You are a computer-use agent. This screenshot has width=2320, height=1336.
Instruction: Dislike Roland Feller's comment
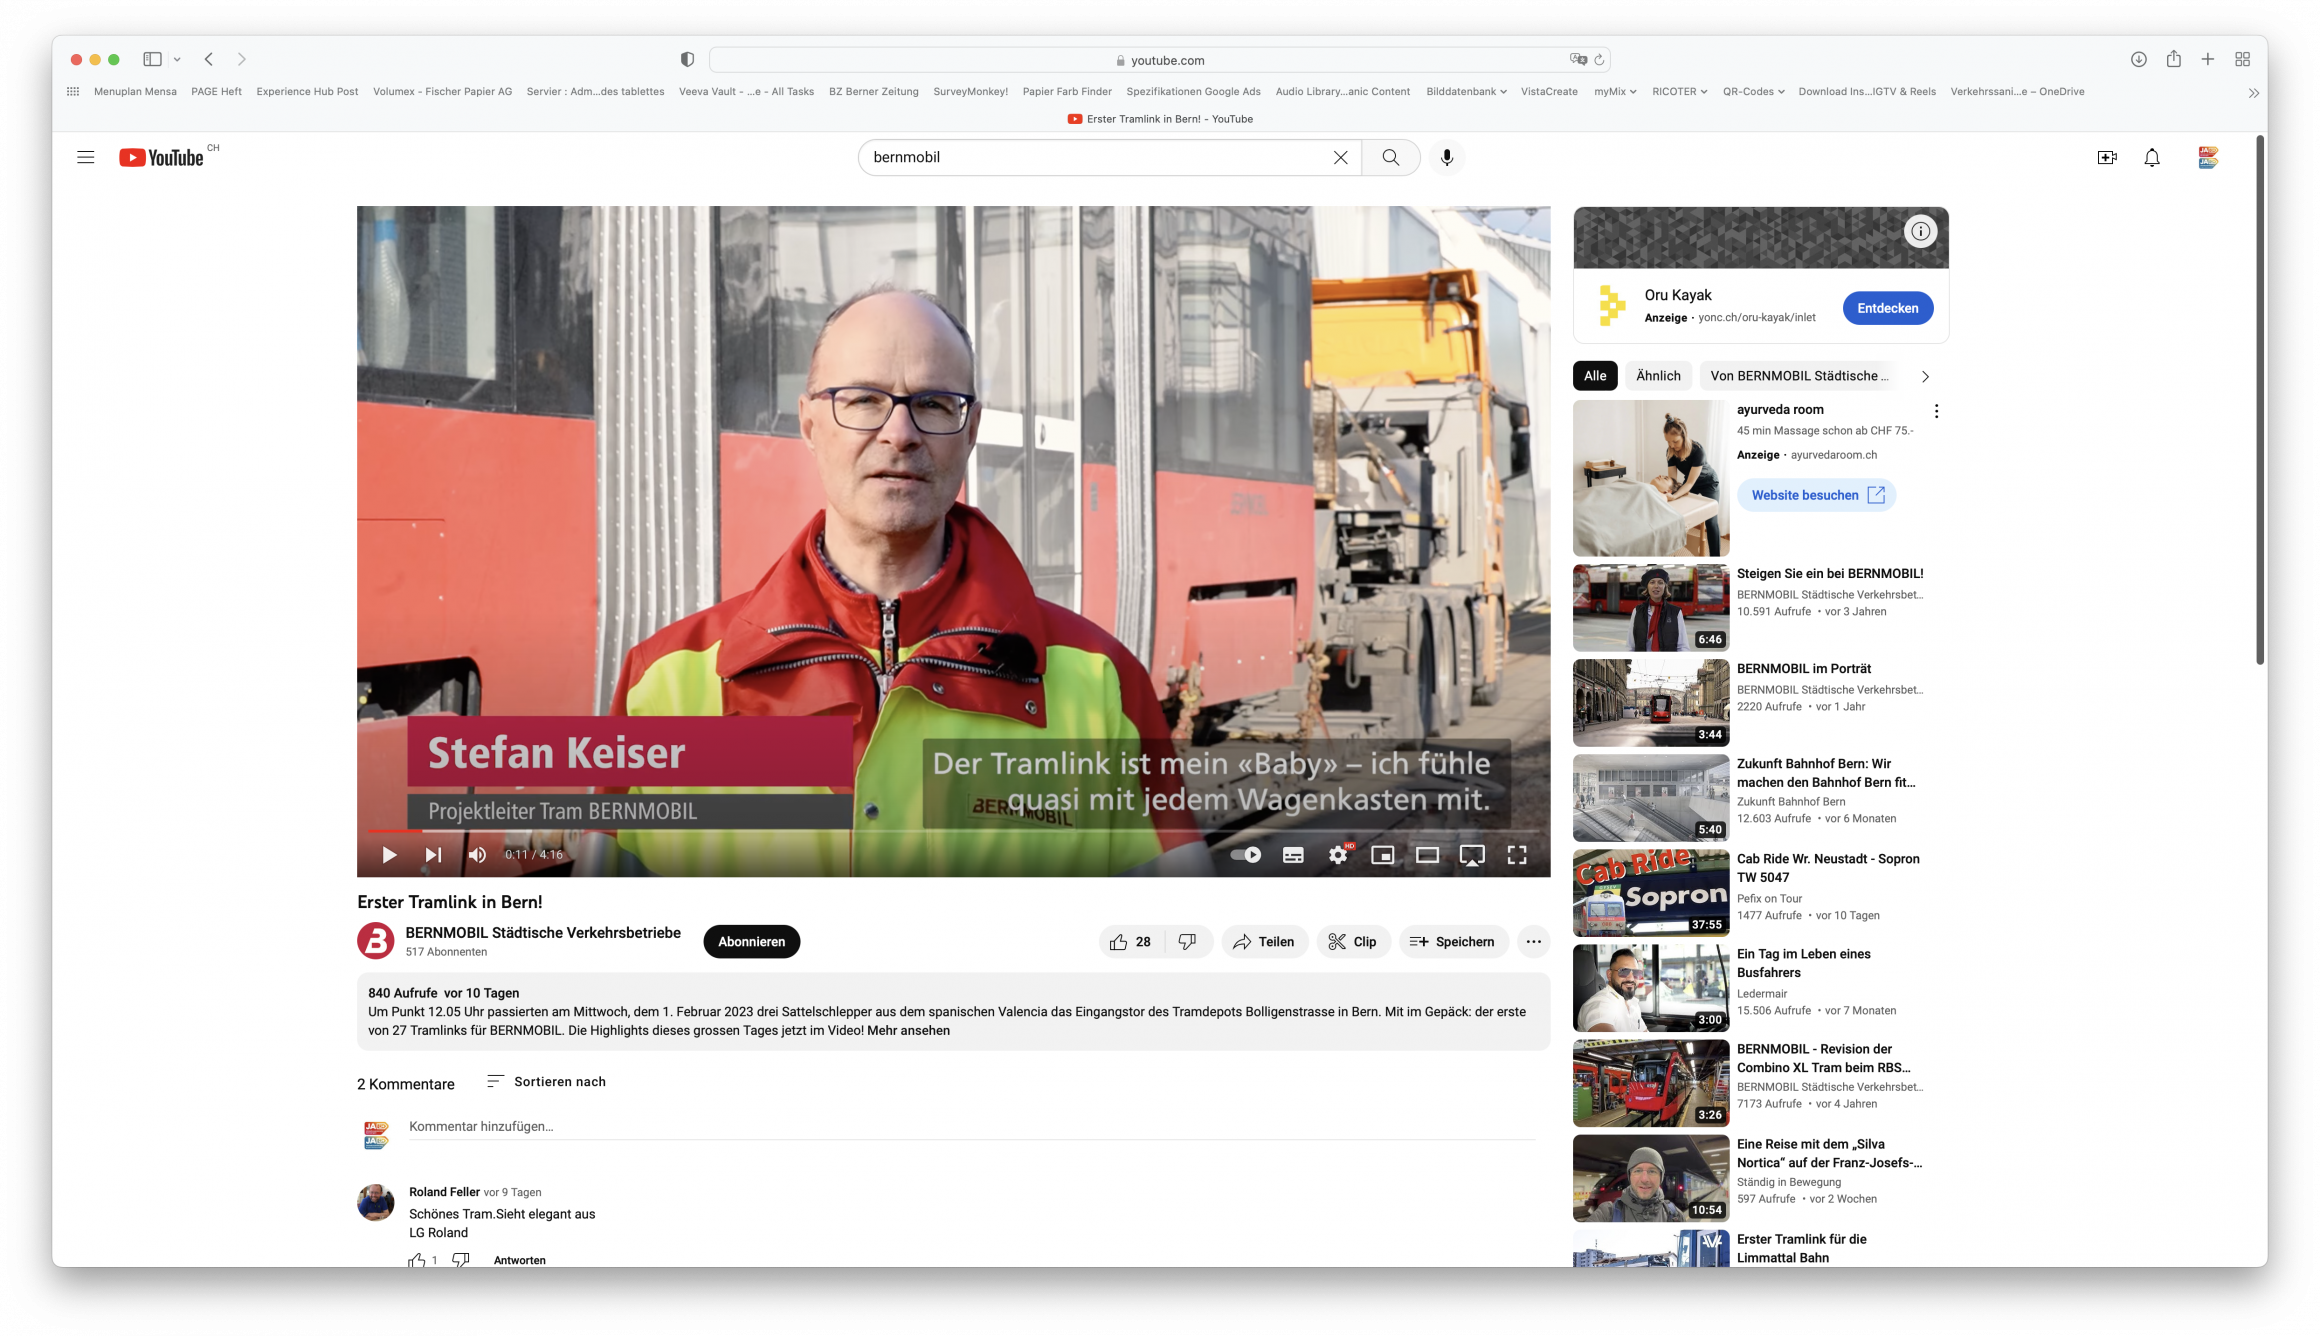(460, 1261)
